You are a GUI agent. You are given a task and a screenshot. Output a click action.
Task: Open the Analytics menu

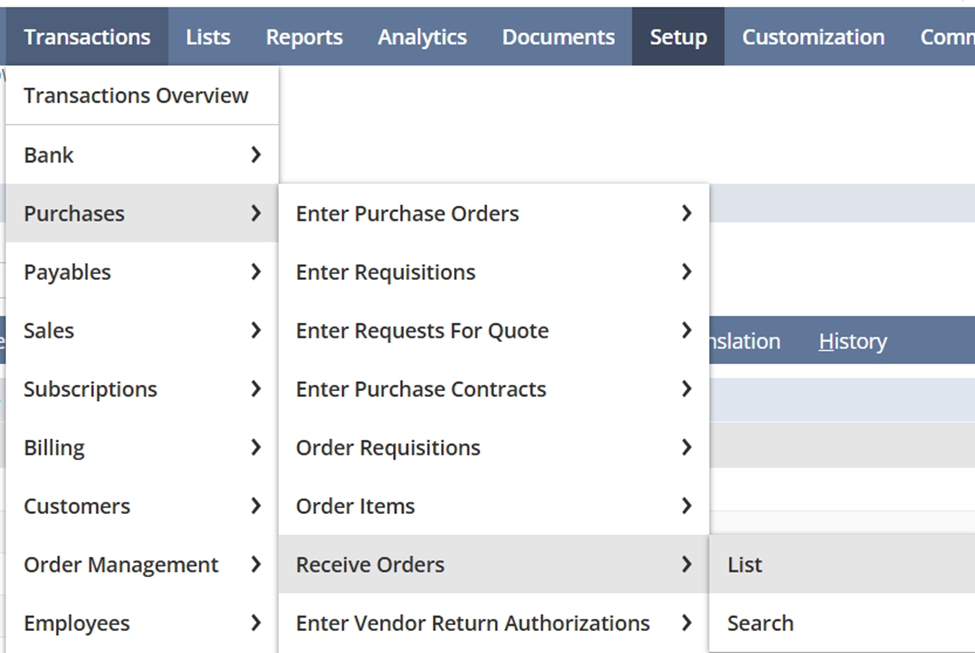pos(422,37)
